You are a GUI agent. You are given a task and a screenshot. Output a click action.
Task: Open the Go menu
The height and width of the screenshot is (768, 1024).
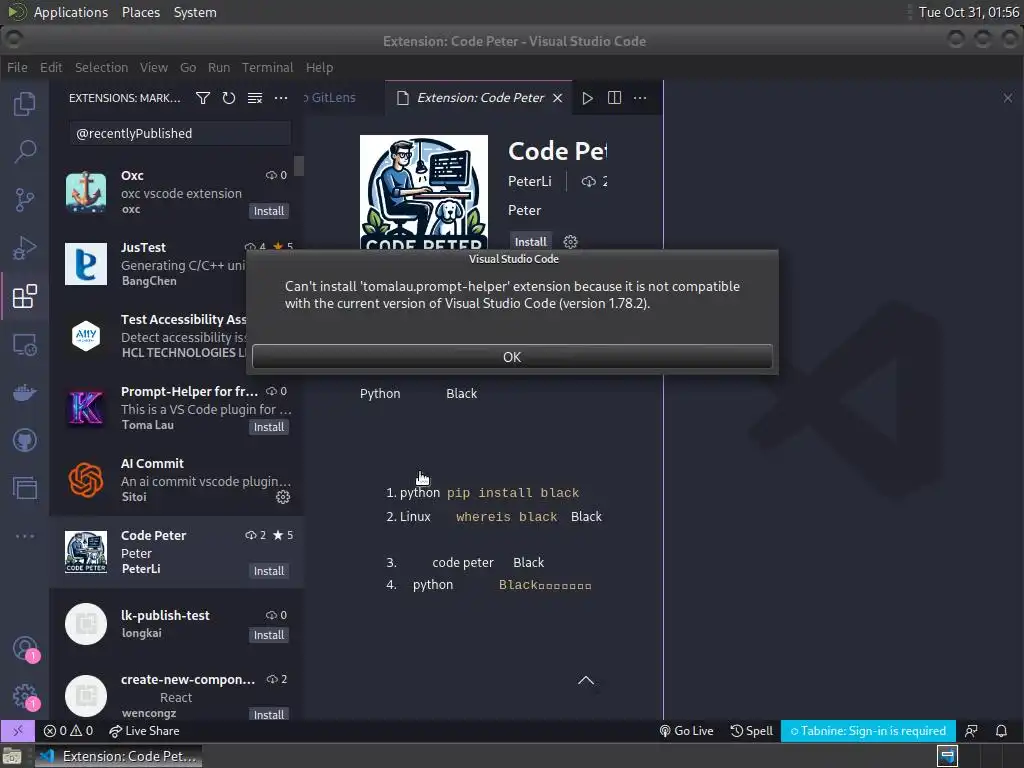click(188, 67)
